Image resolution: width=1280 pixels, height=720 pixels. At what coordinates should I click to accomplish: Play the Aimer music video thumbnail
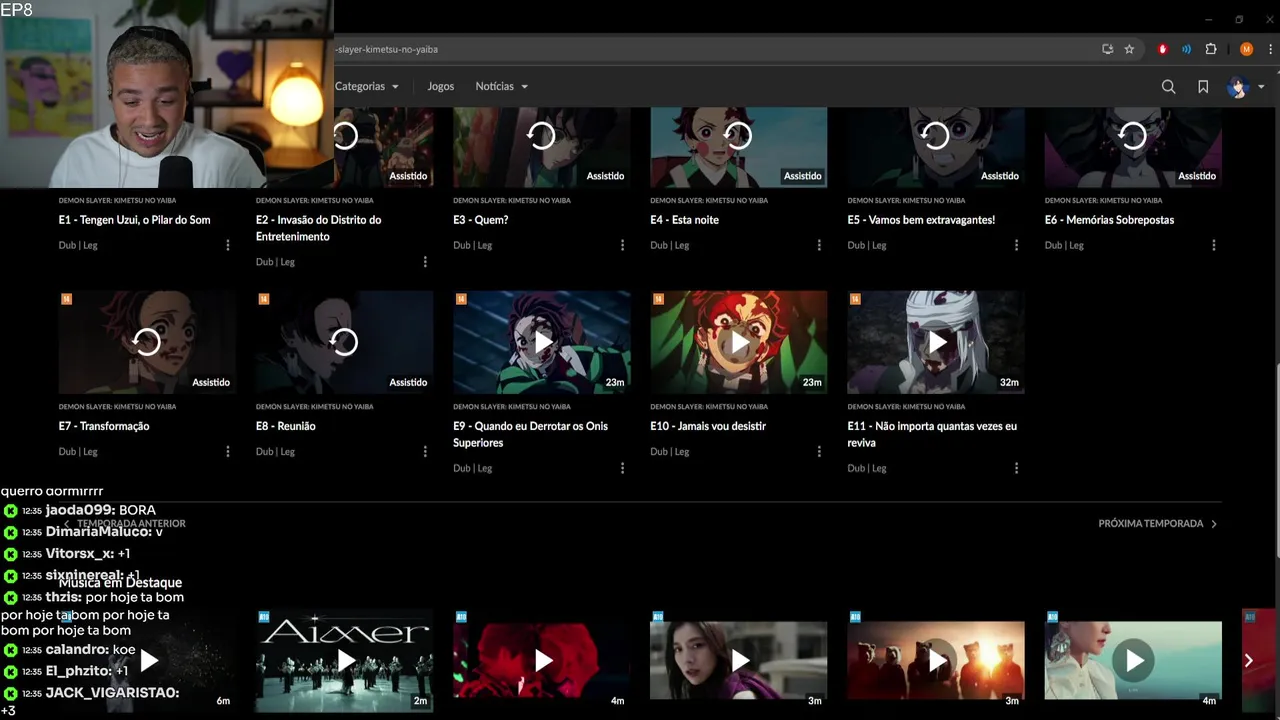coord(344,660)
